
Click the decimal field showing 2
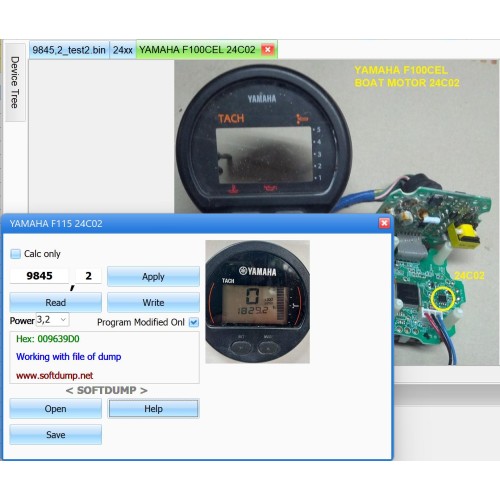point(88,276)
